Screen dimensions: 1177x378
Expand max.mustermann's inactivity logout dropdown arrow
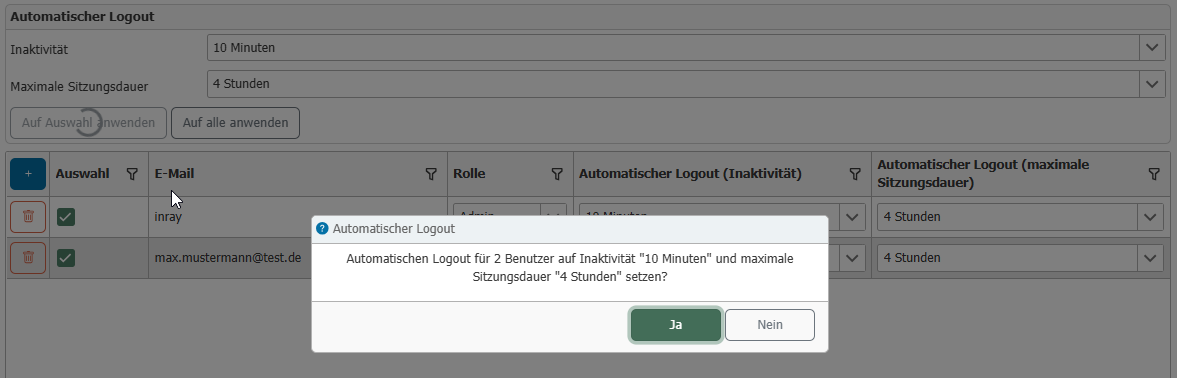852,258
